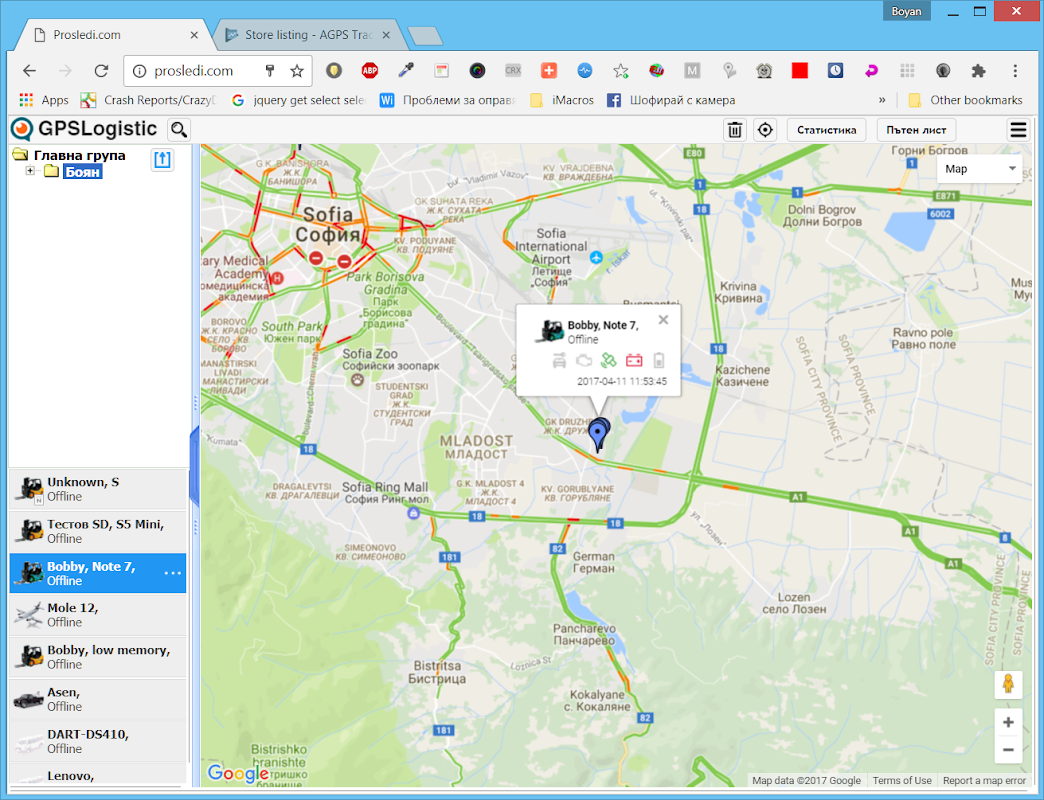Expand the Боян folder tree node
Viewport: 1044px width, 800px height.
30,171
